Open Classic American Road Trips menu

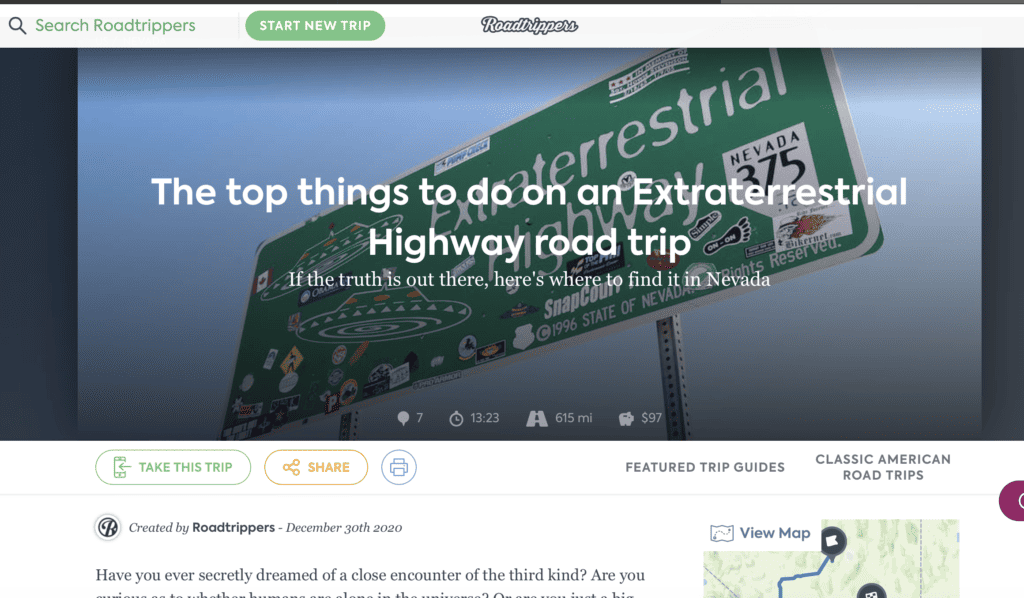[x=883, y=467]
